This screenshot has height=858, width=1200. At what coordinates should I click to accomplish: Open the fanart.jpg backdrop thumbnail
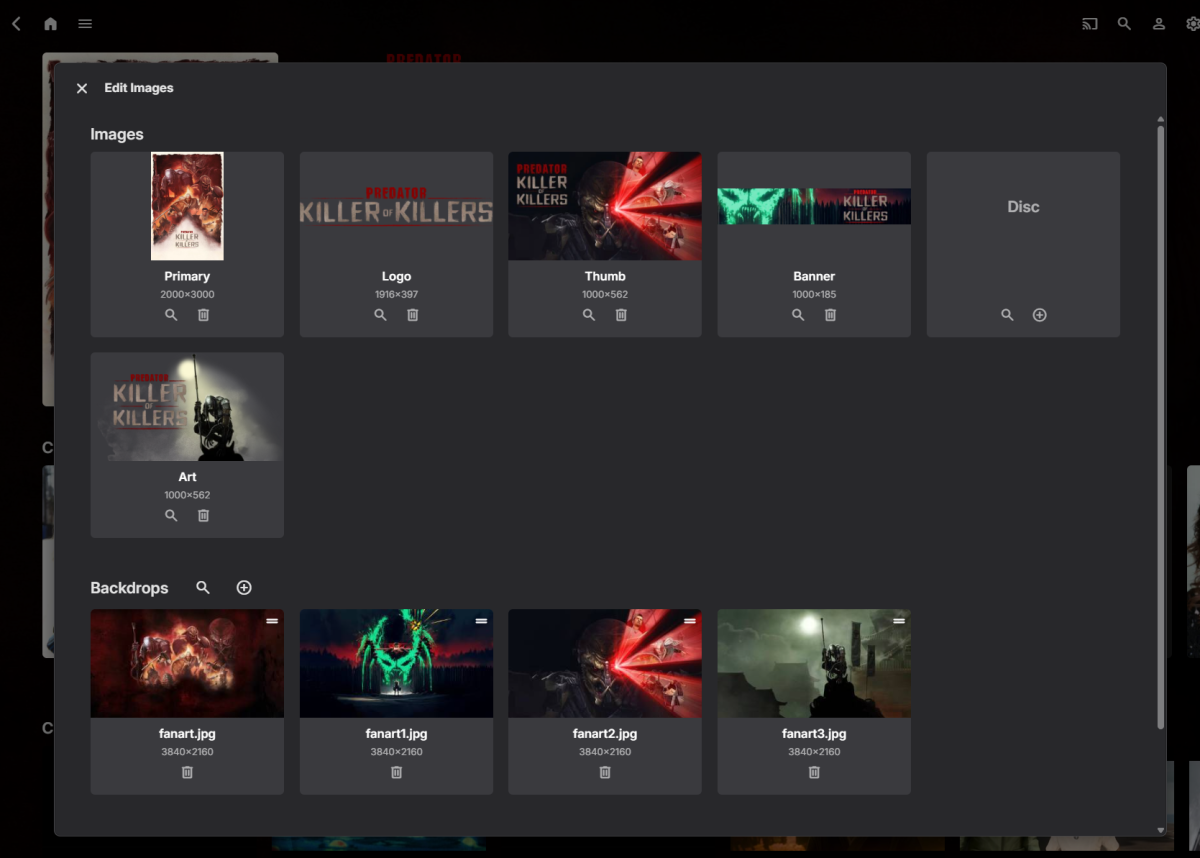click(187, 664)
